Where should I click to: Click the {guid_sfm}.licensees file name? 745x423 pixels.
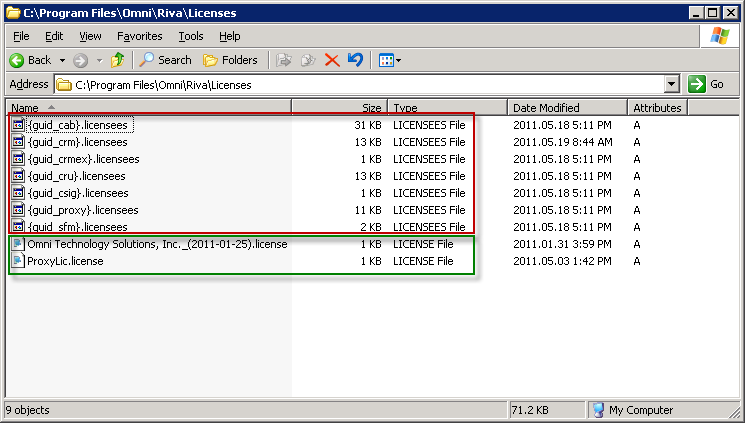pos(78,227)
